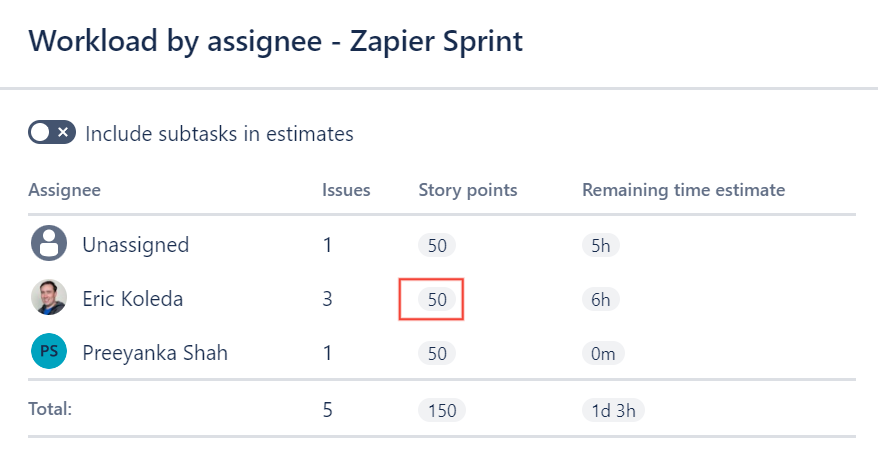Click the Story points column header
The width and height of the screenshot is (878, 462).
point(467,190)
